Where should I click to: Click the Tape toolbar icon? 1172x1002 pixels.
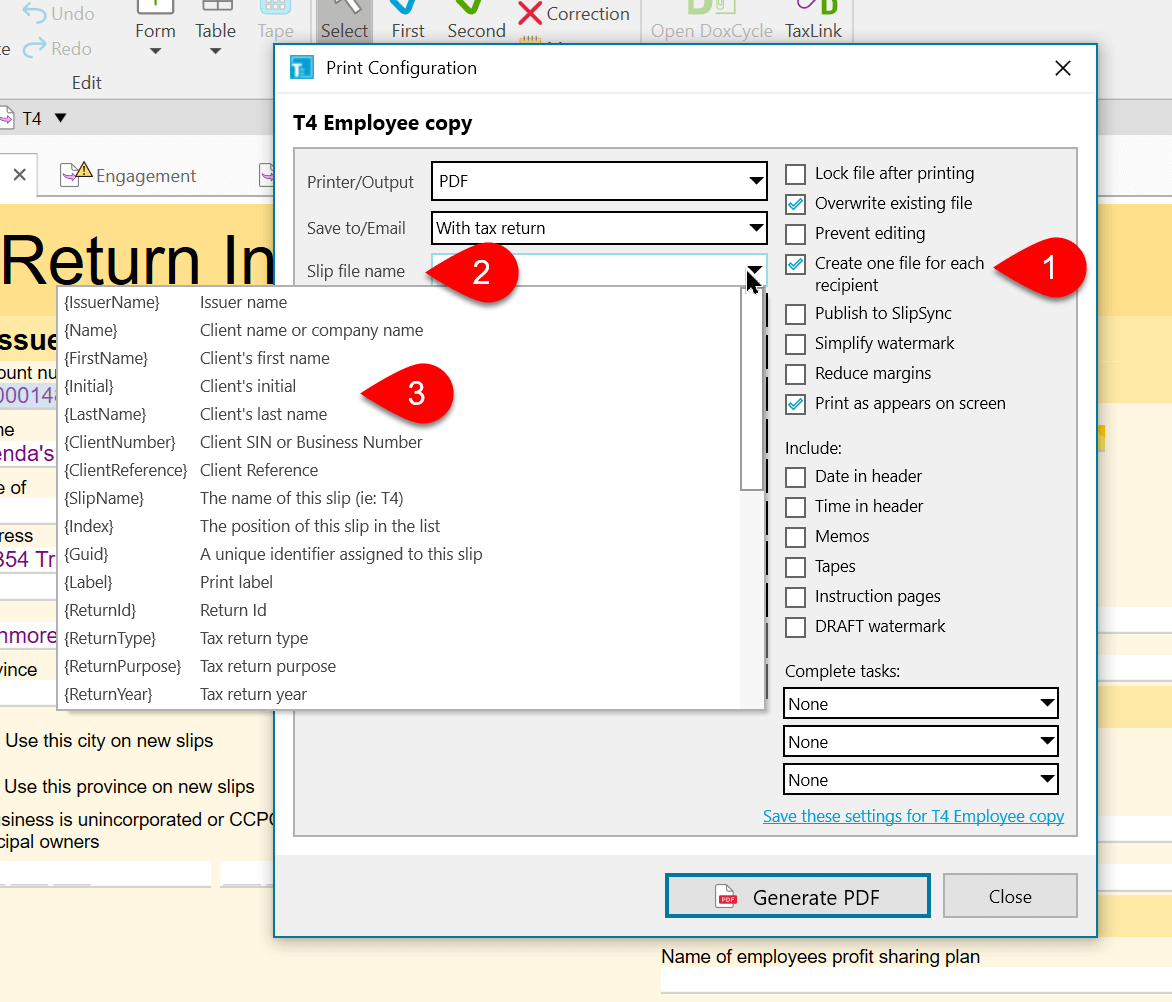coord(275,21)
